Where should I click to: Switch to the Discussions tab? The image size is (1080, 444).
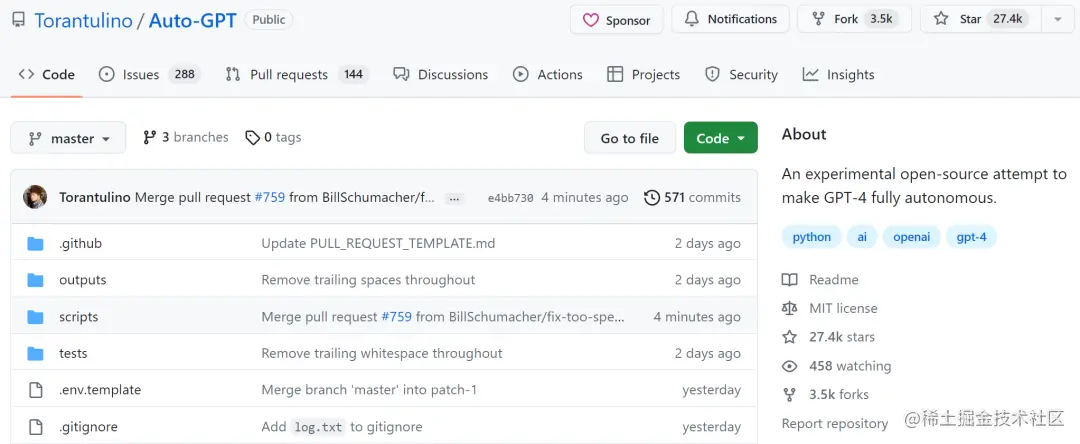[x=441, y=74]
